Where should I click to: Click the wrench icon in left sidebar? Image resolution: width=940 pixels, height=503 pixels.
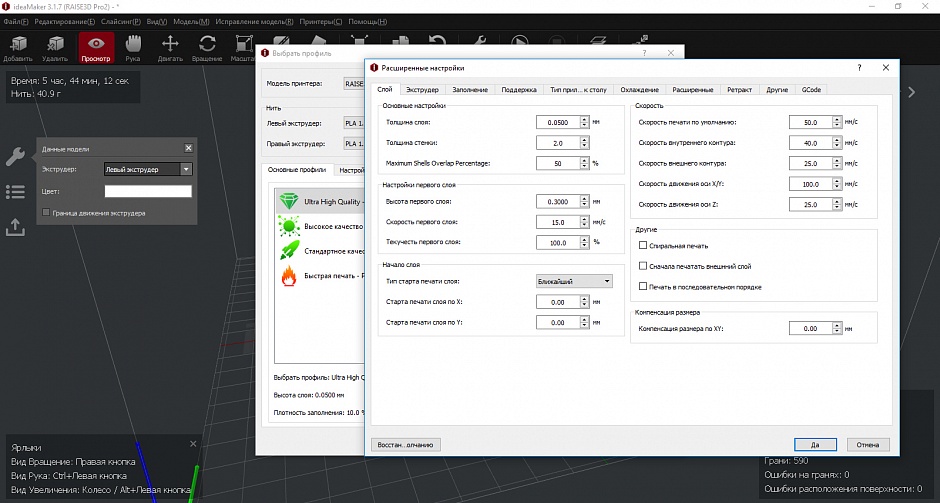pyautogui.click(x=15, y=157)
